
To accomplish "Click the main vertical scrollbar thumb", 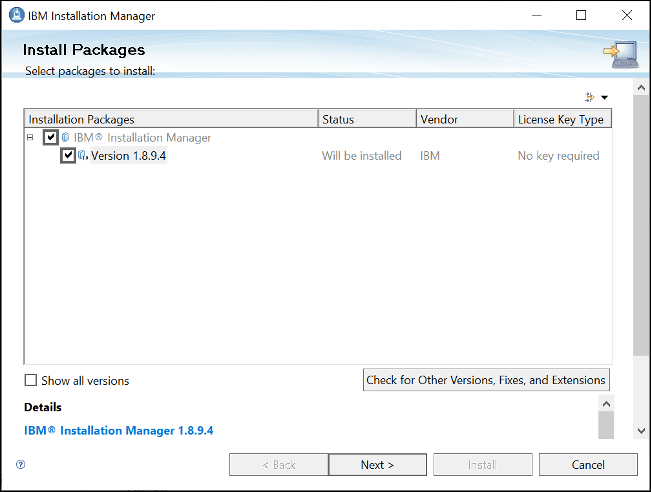I will (641, 225).
